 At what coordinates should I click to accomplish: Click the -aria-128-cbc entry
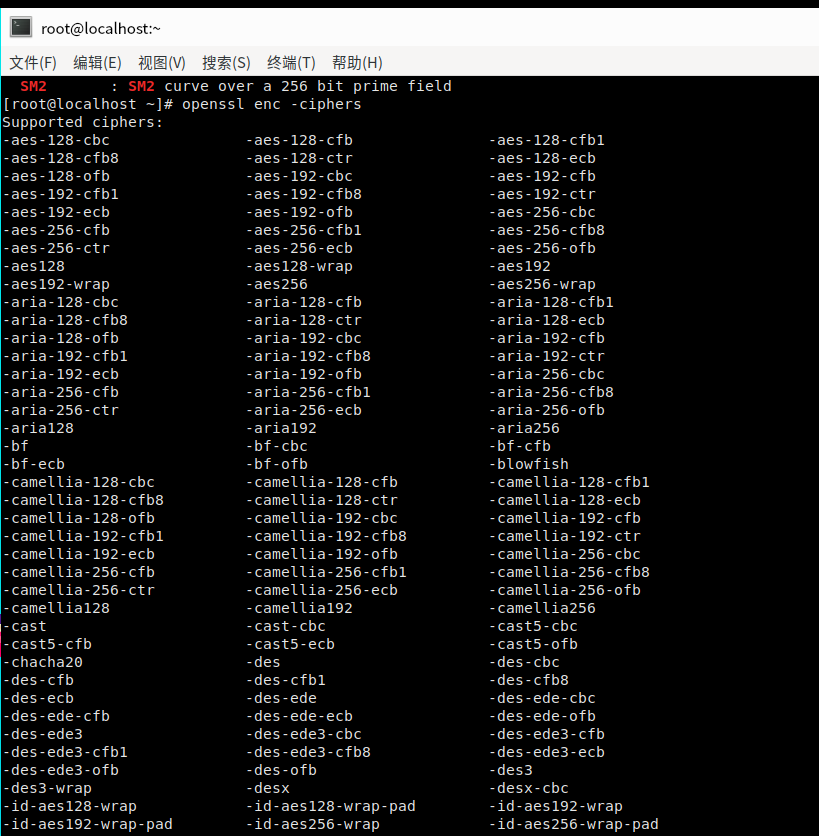pyautogui.click(x=60, y=302)
